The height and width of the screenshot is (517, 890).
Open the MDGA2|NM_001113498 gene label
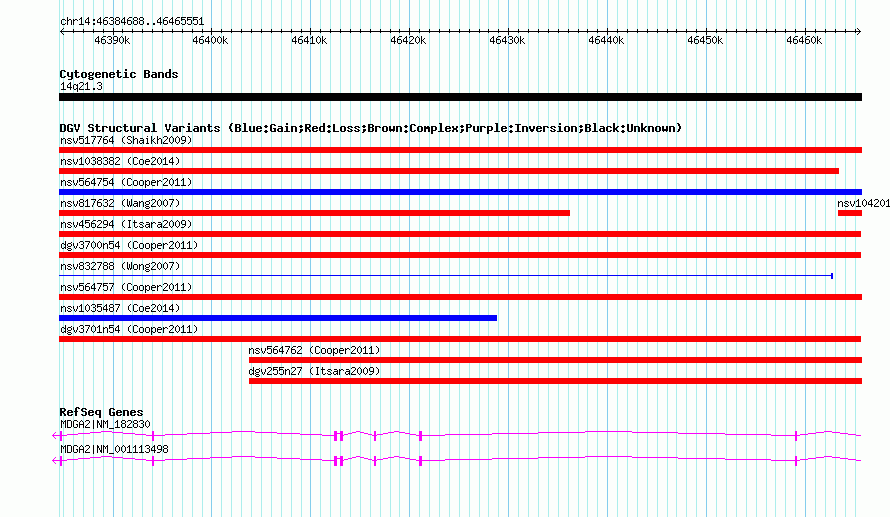pos(114,449)
